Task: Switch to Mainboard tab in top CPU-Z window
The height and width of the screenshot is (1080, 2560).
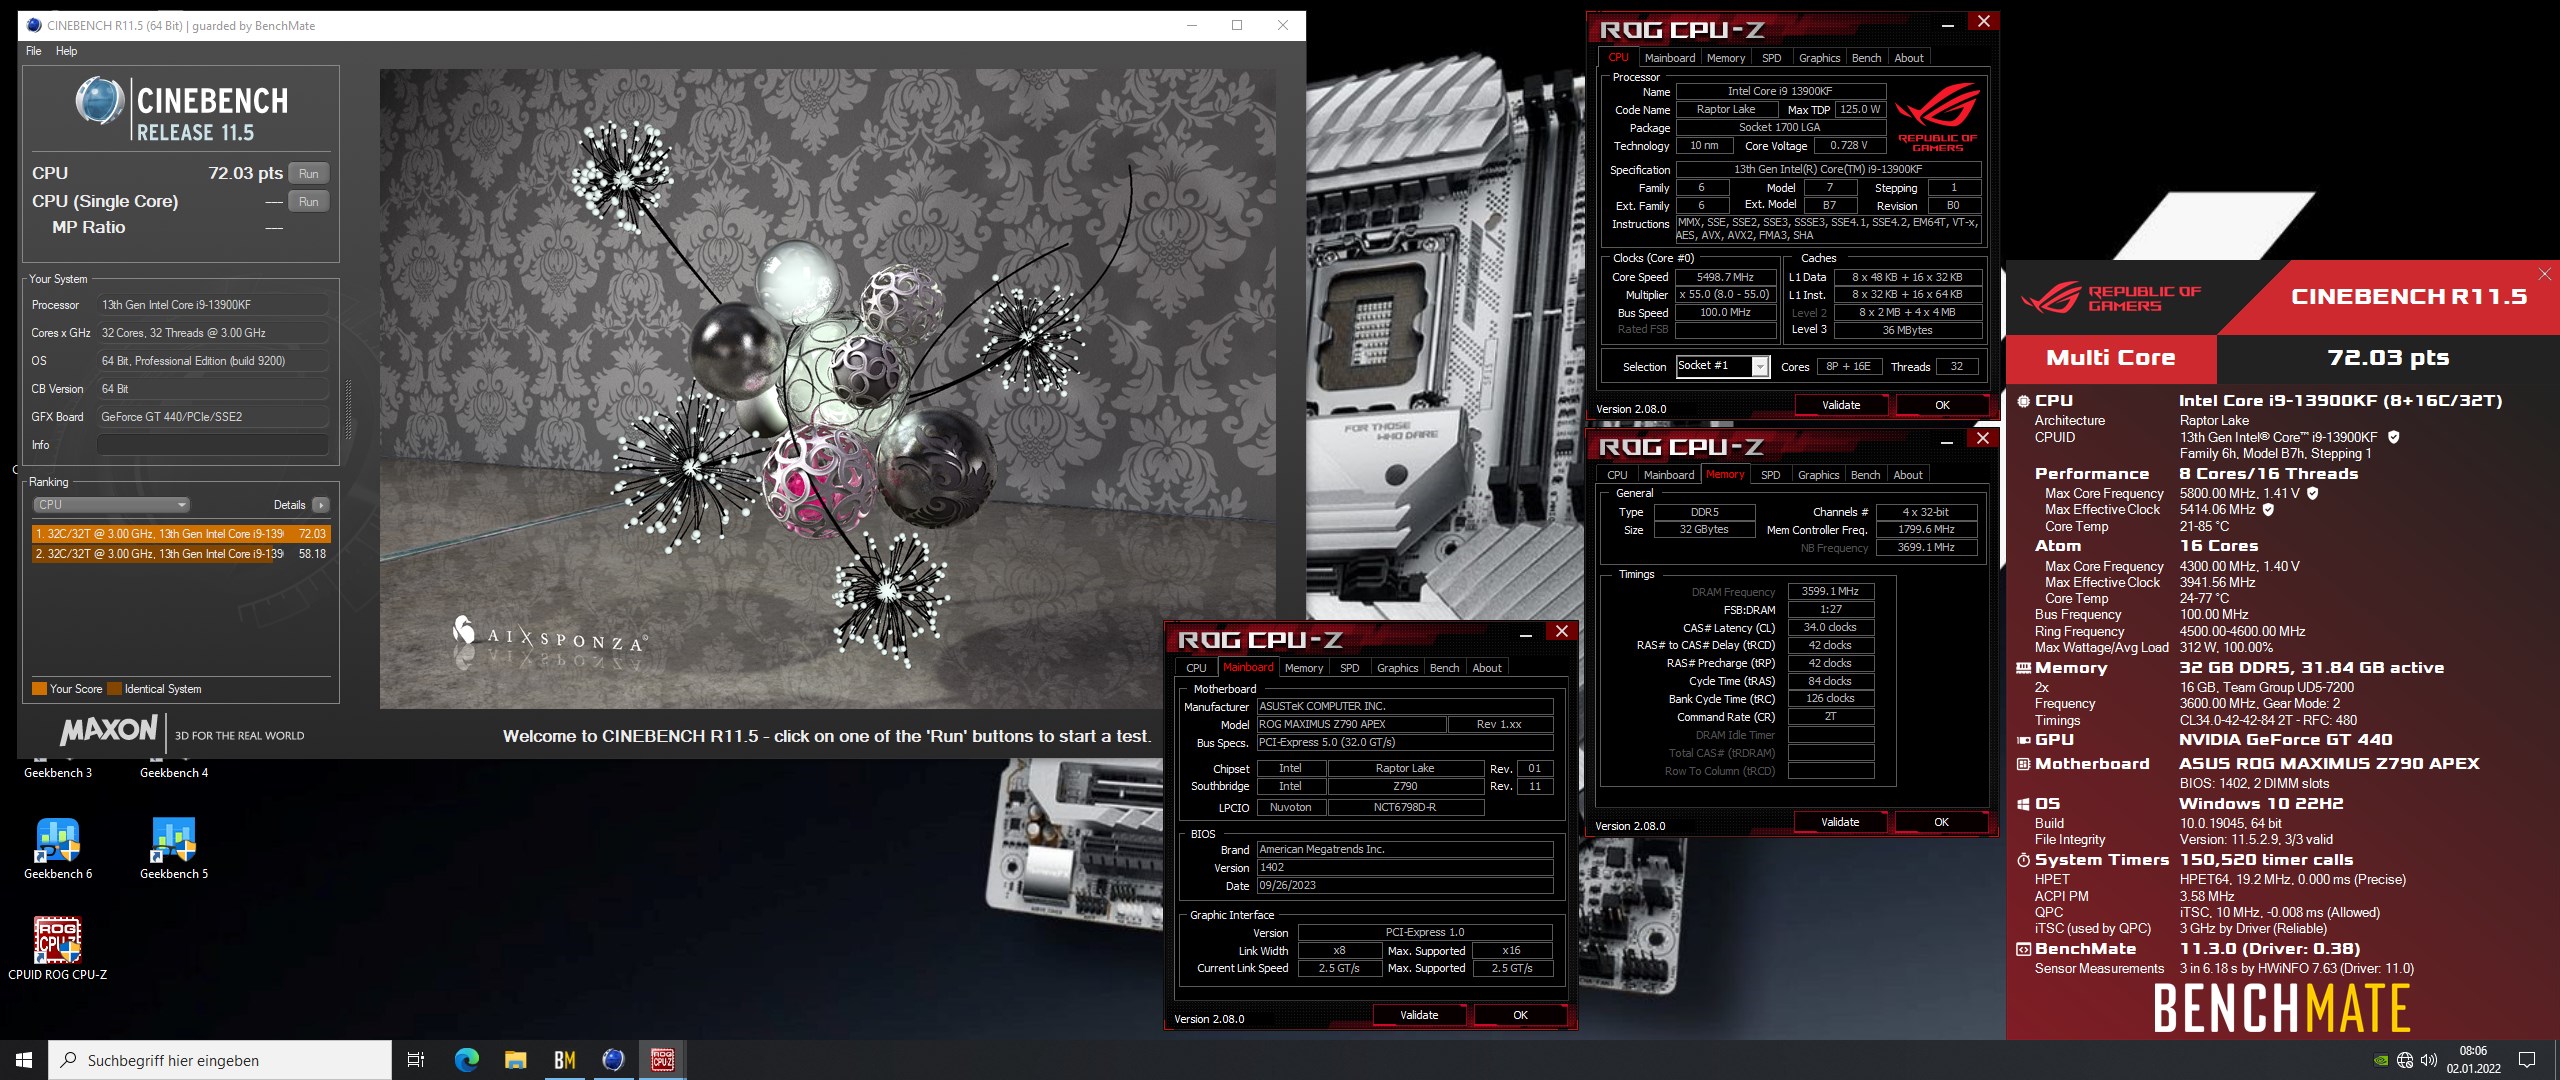Action: tap(1669, 58)
